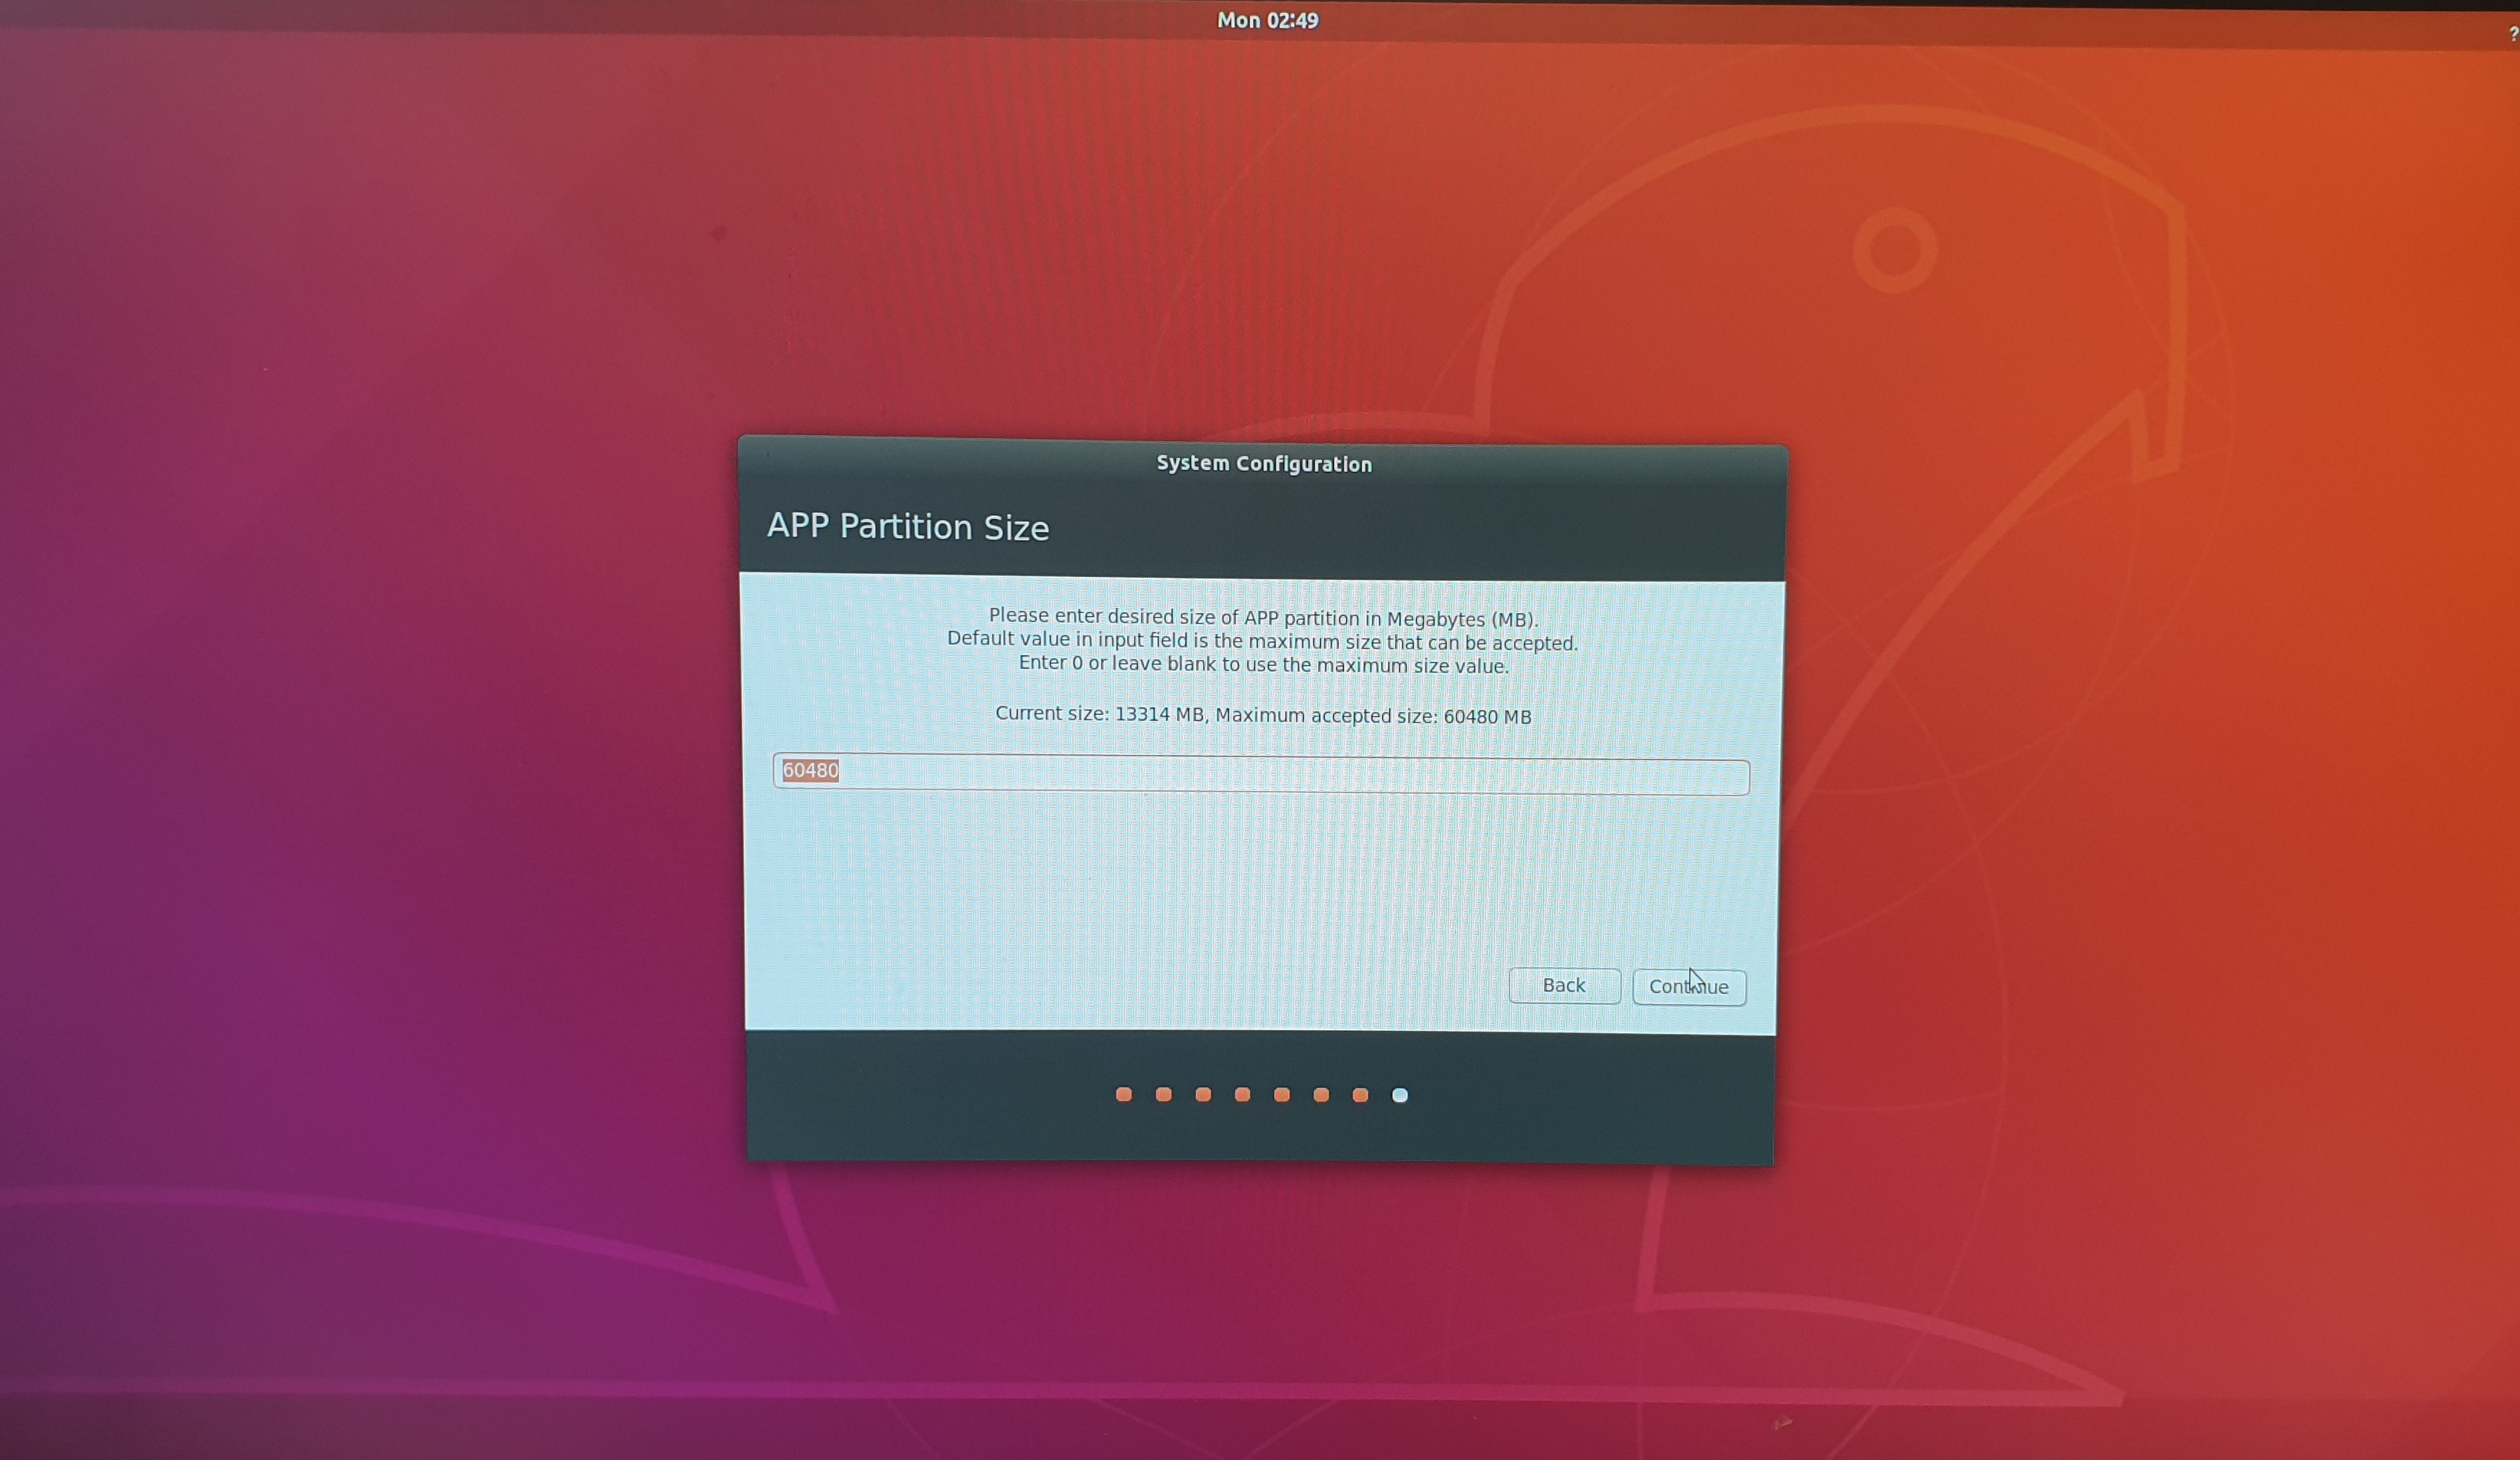Screen dimensions: 2520x1460
Task: Click the second progress step dot
Action: (1163, 1094)
